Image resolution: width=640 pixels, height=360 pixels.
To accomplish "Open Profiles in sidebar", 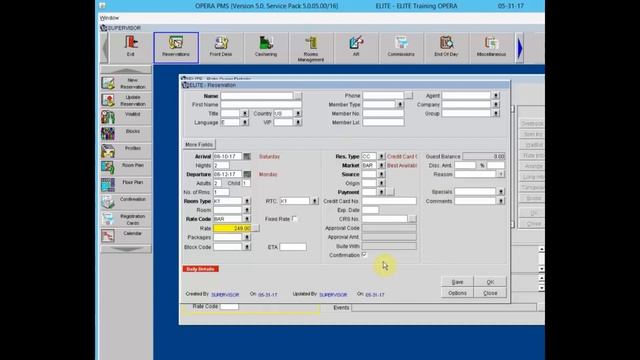I will click(x=126, y=151).
